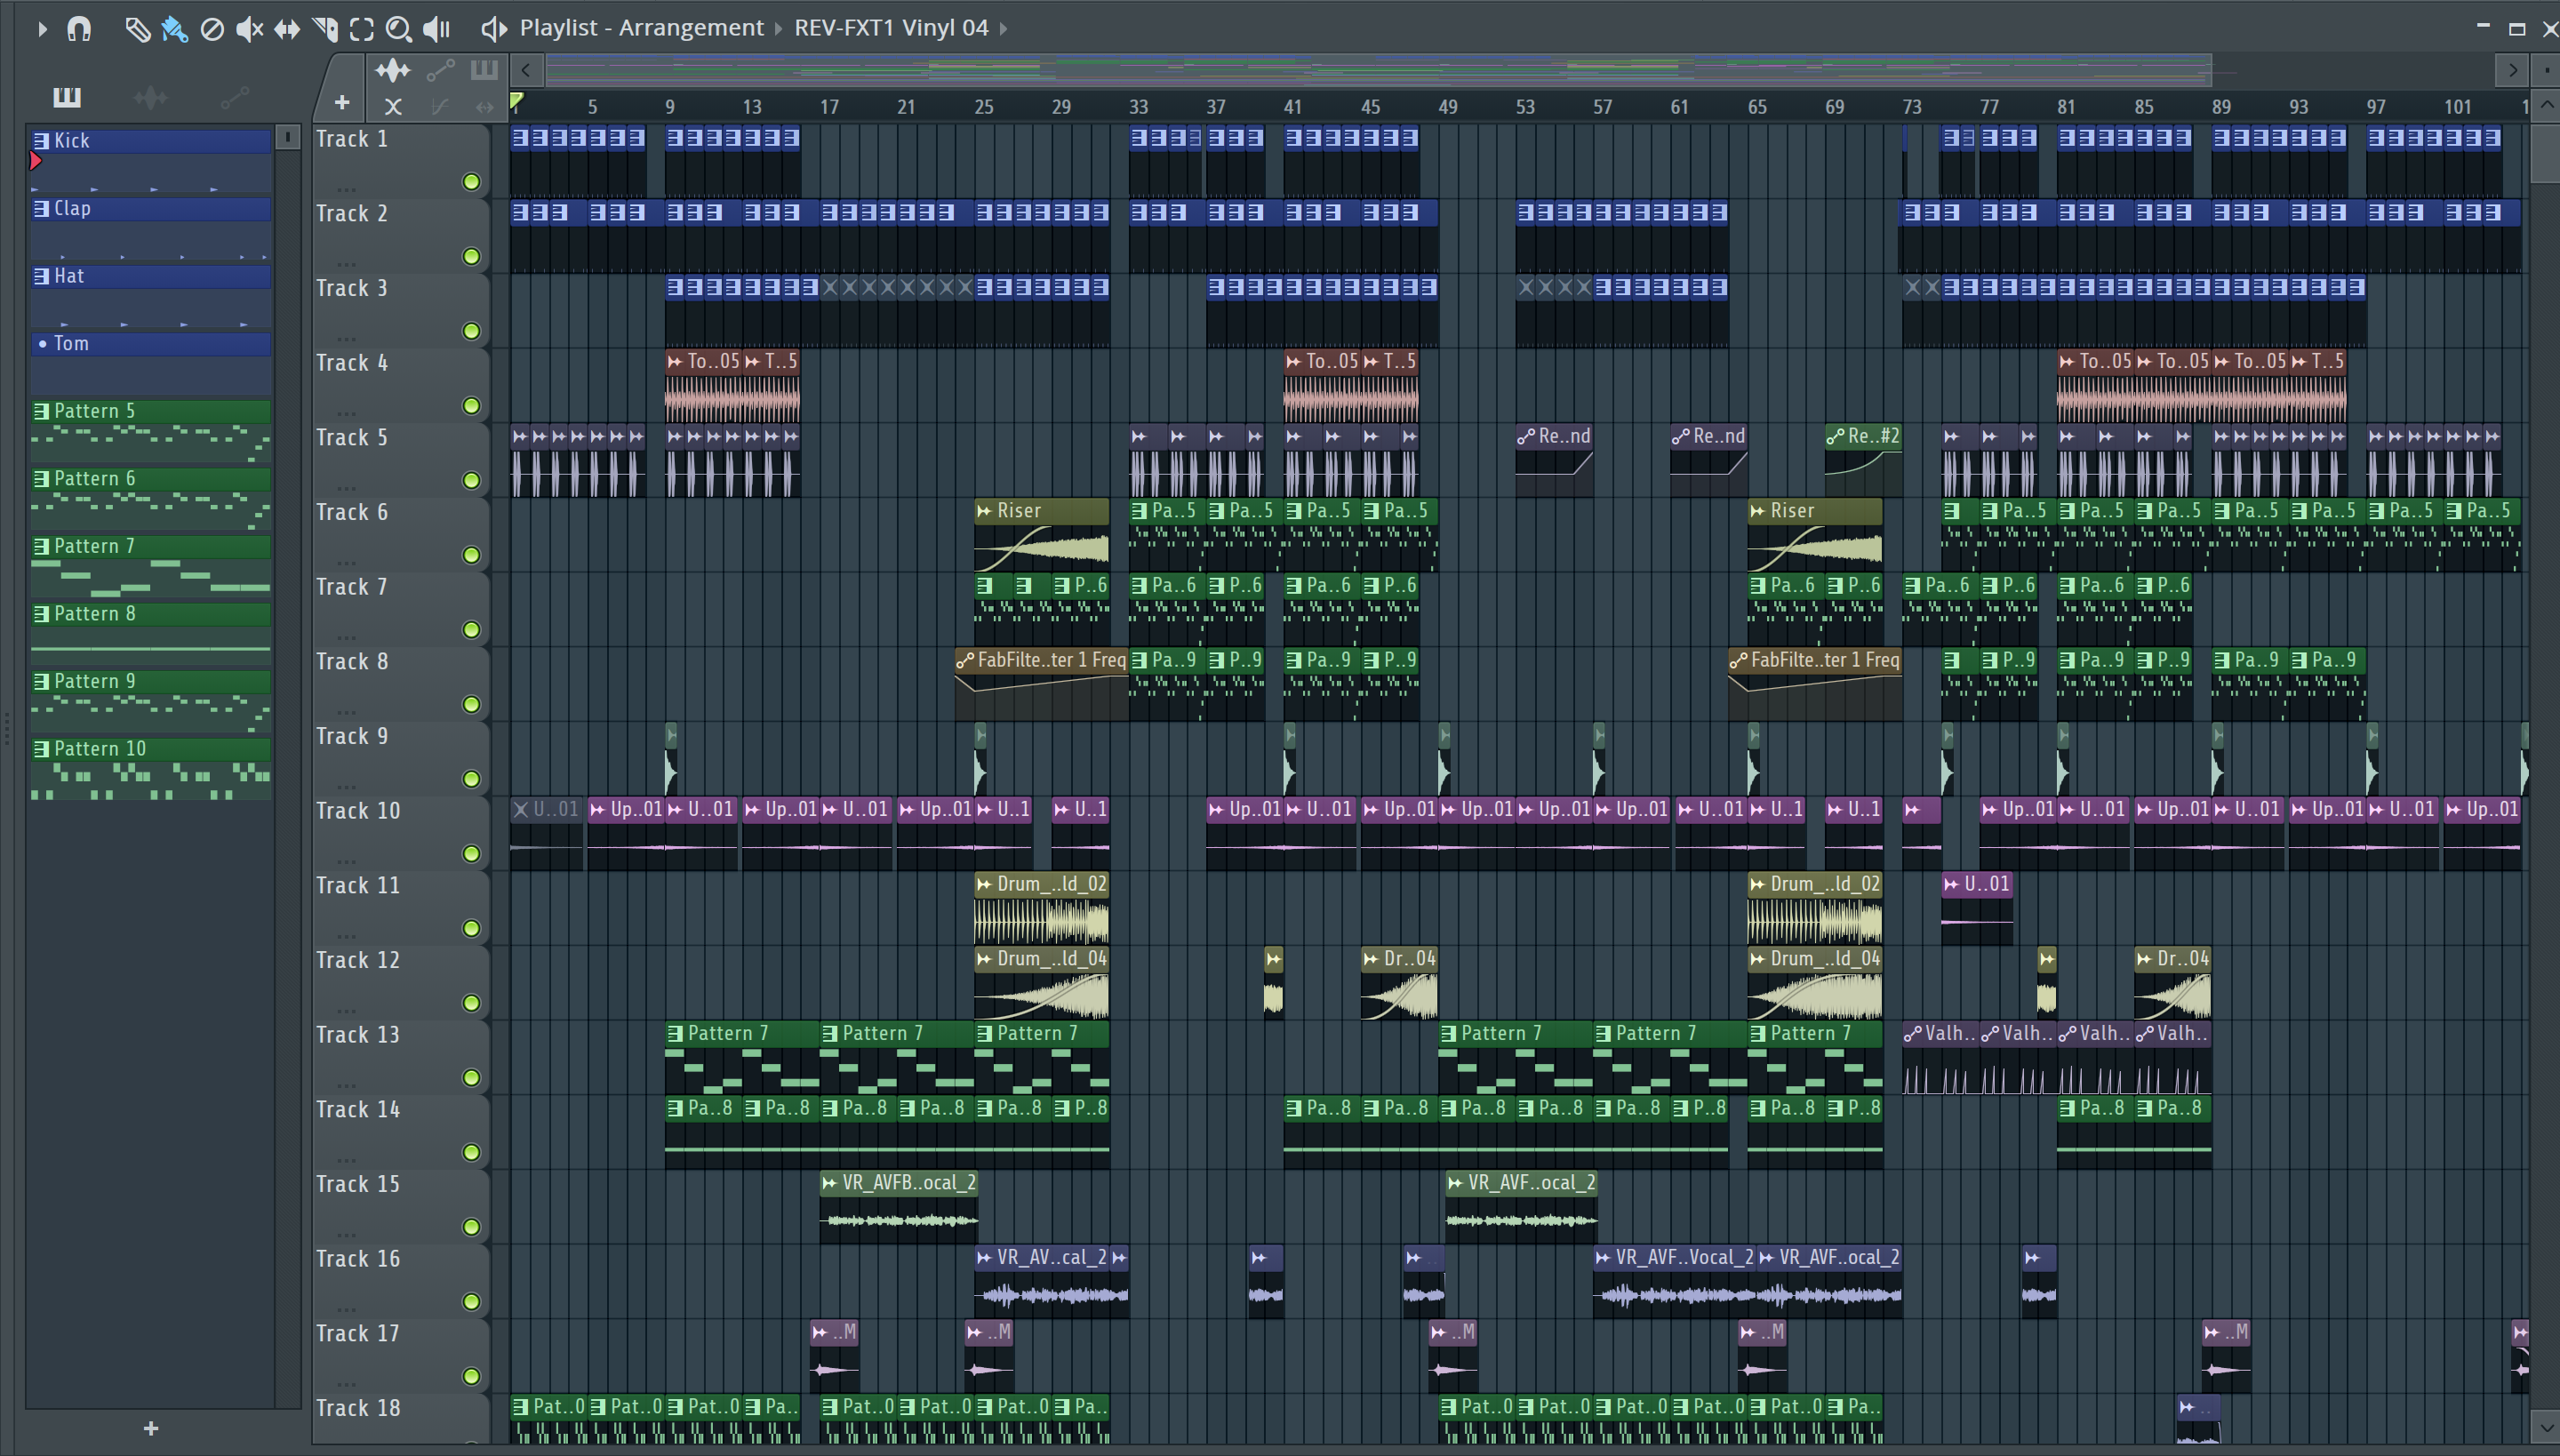
Task: Select first VR_AVFB vocal clip on Track 15
Action: [x=899, y=1206]
